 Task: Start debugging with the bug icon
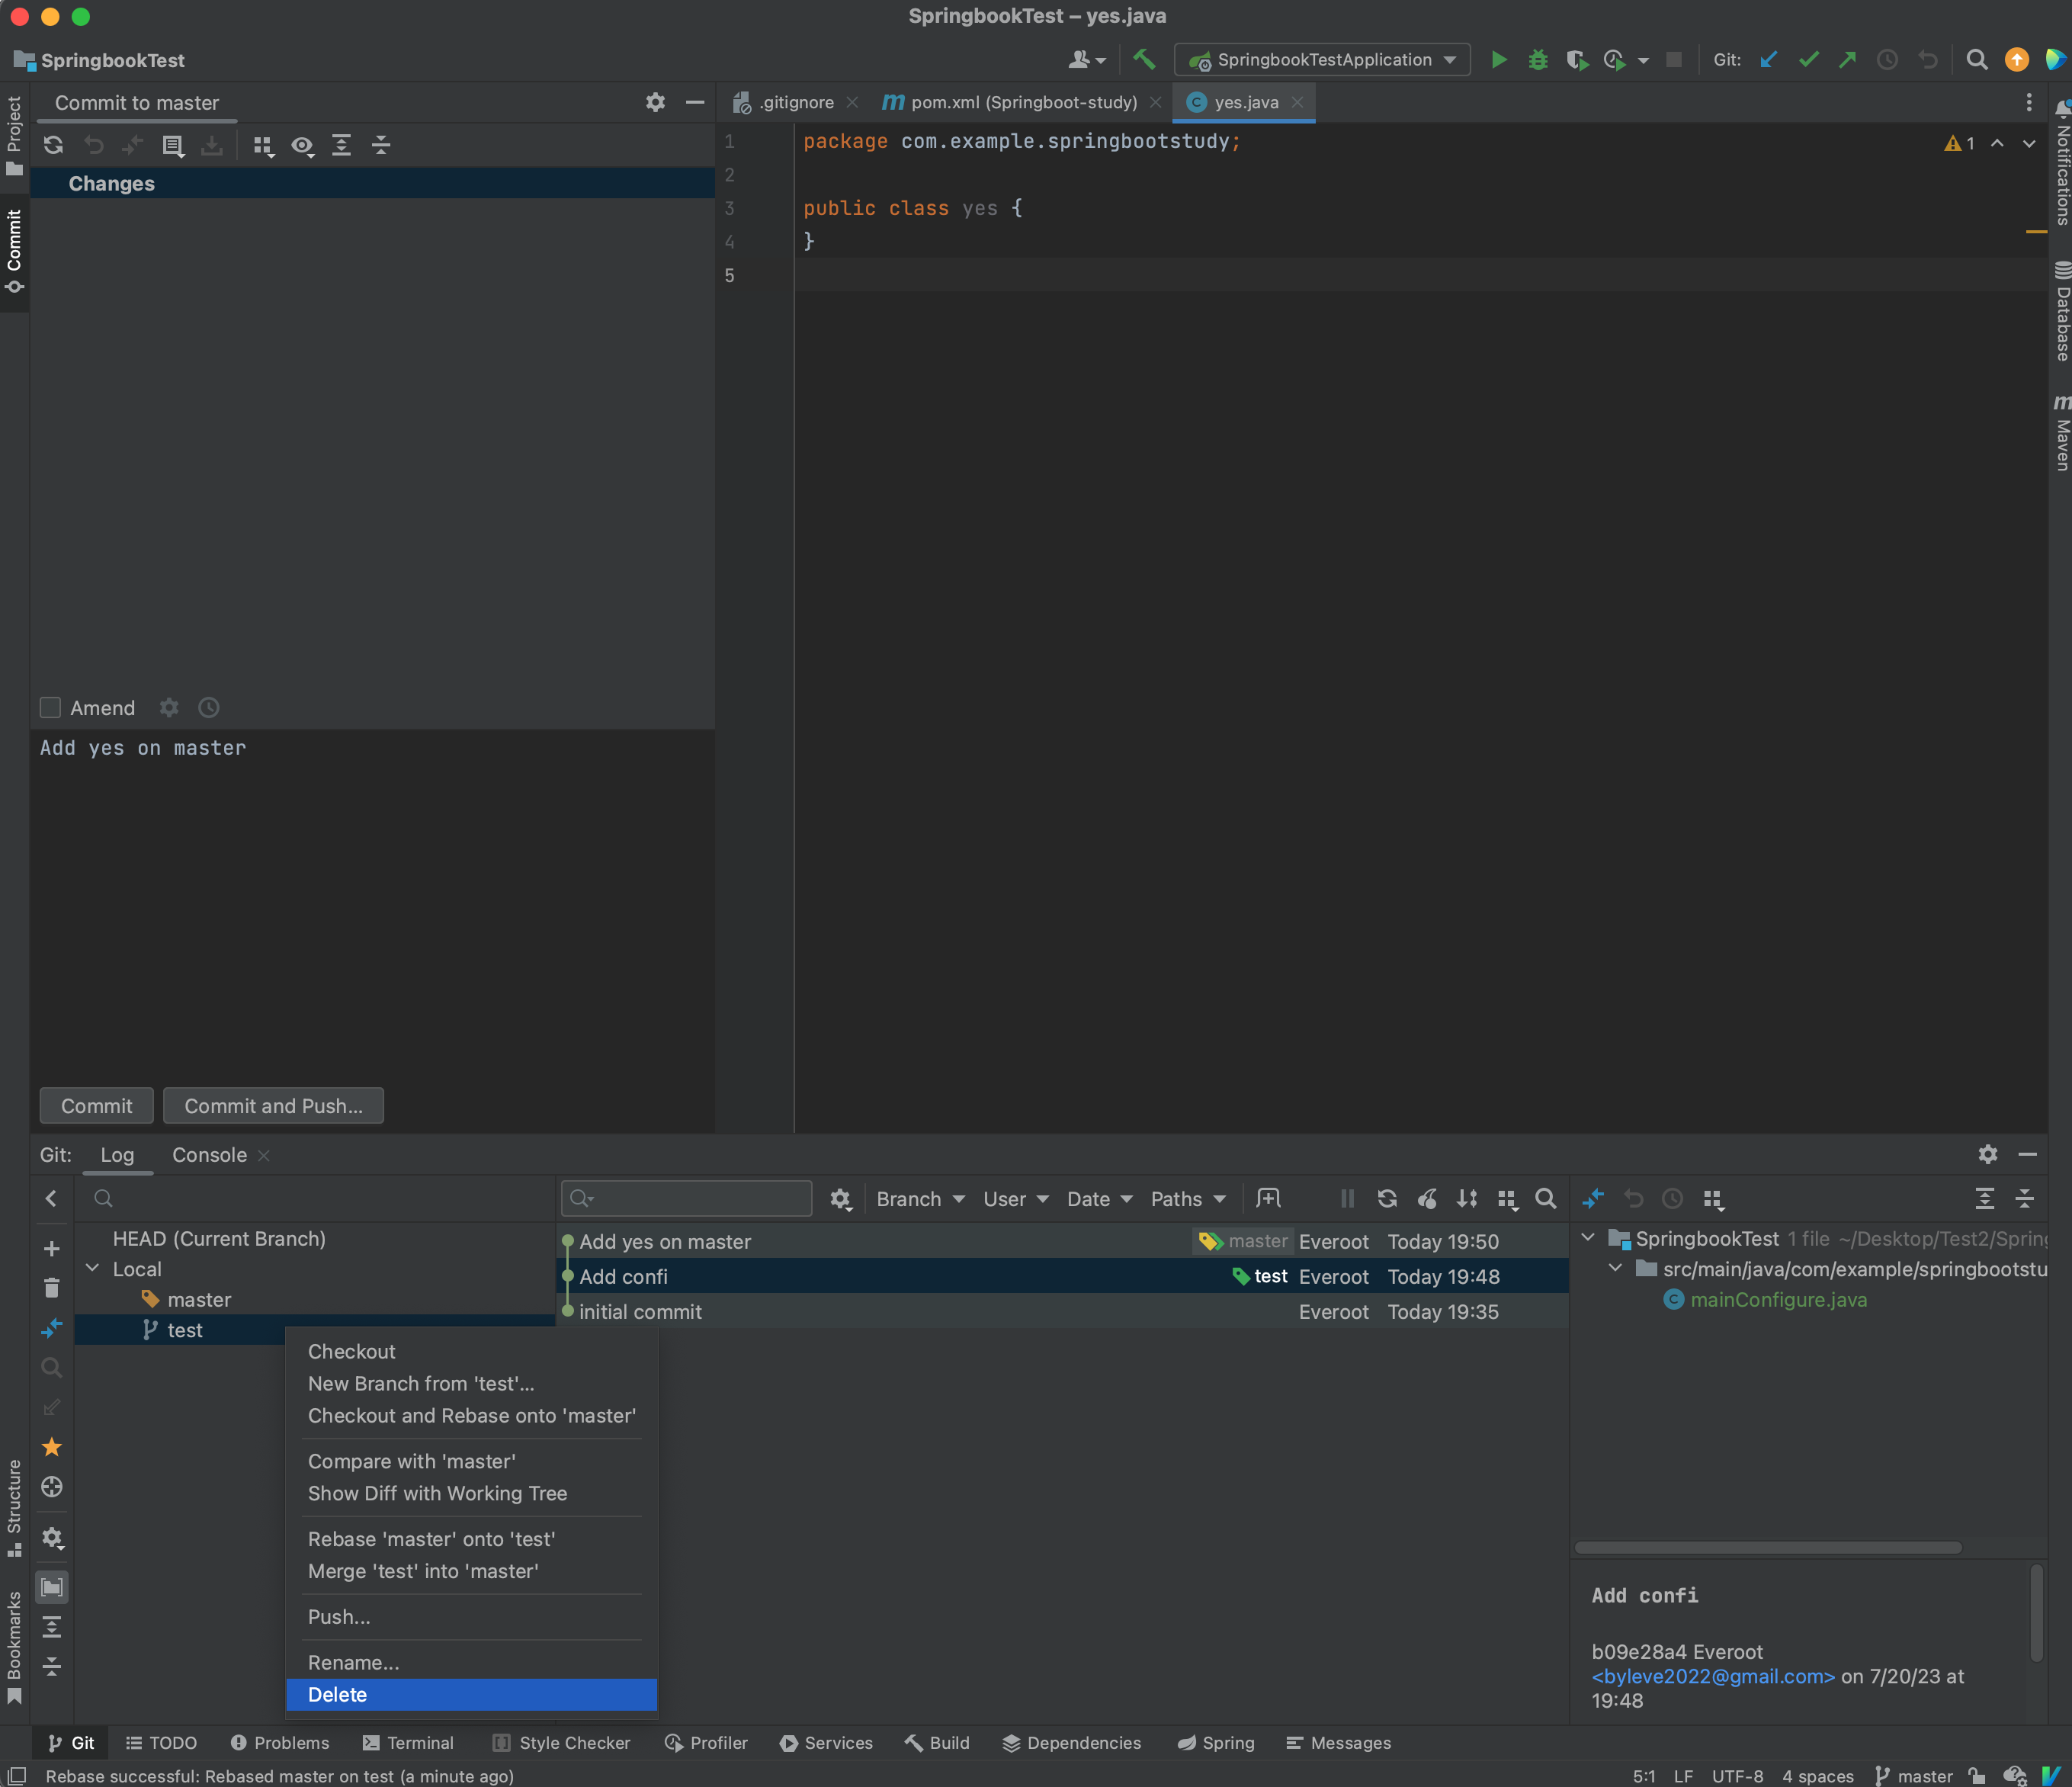coord(1538,60)
